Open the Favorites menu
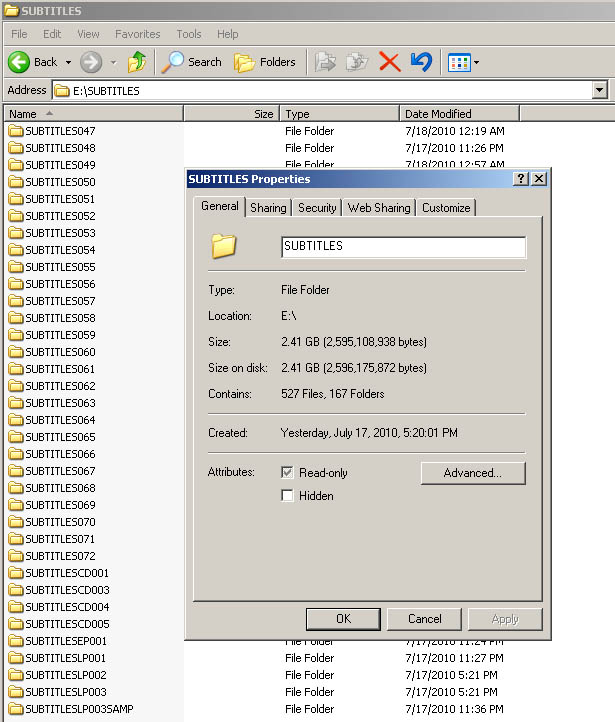615x722 pixels. pos(137,34)
